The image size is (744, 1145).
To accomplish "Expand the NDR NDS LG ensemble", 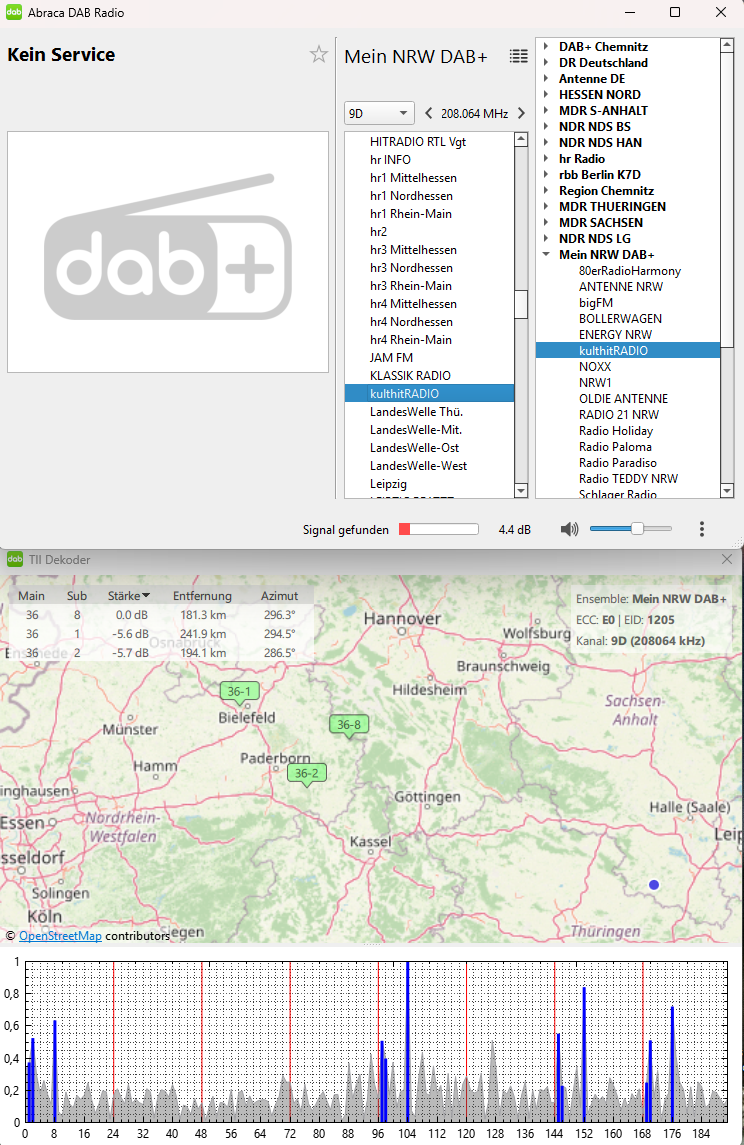I will pos(545,239).
